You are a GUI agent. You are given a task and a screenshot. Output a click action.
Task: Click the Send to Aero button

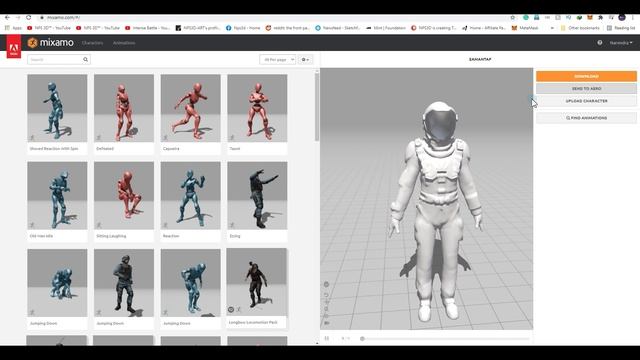pos(586,89)
